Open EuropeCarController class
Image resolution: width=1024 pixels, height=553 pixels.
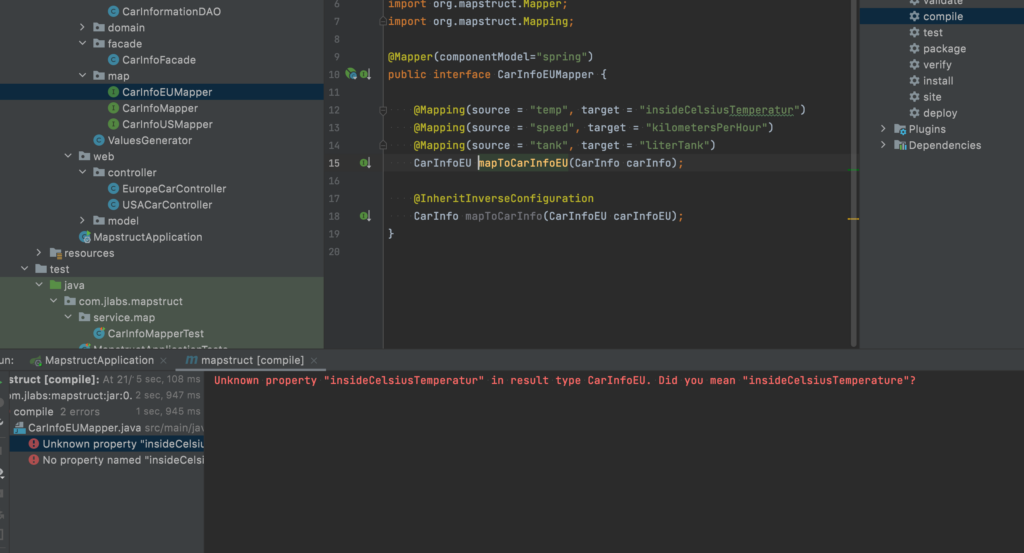click(174, 189)
